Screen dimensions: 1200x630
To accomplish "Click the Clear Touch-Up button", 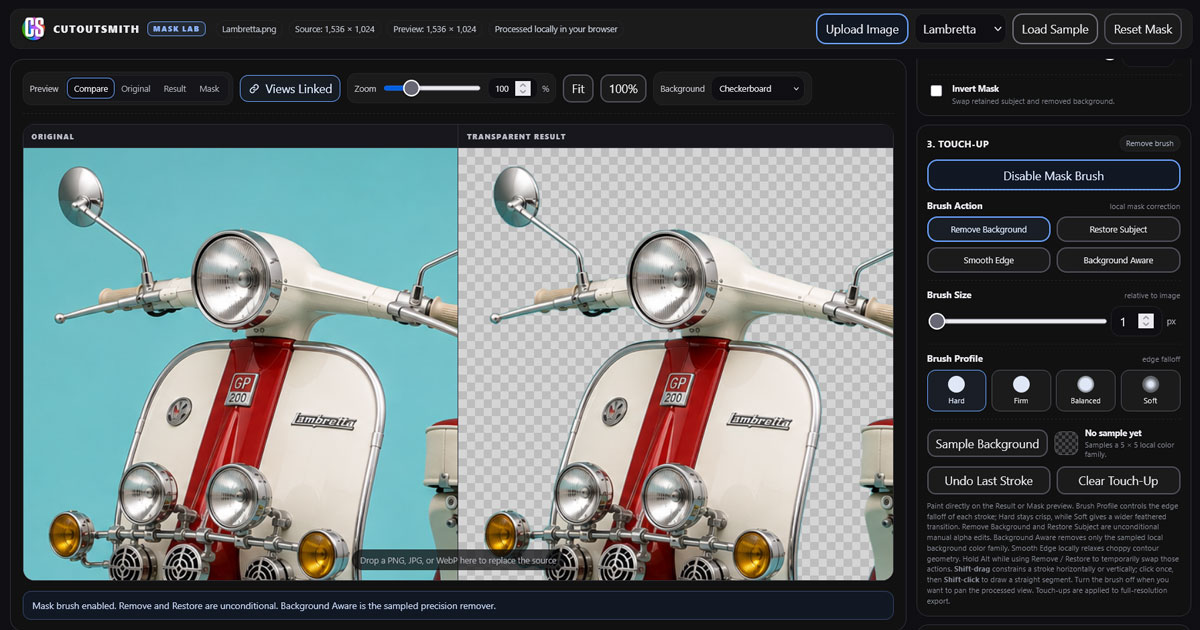I will 1118,481.
